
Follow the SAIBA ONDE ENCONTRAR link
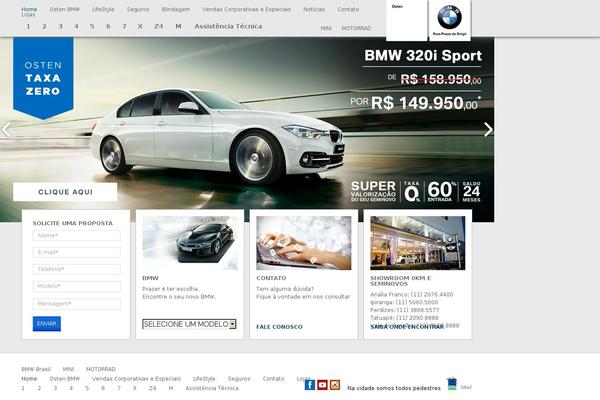407,327
